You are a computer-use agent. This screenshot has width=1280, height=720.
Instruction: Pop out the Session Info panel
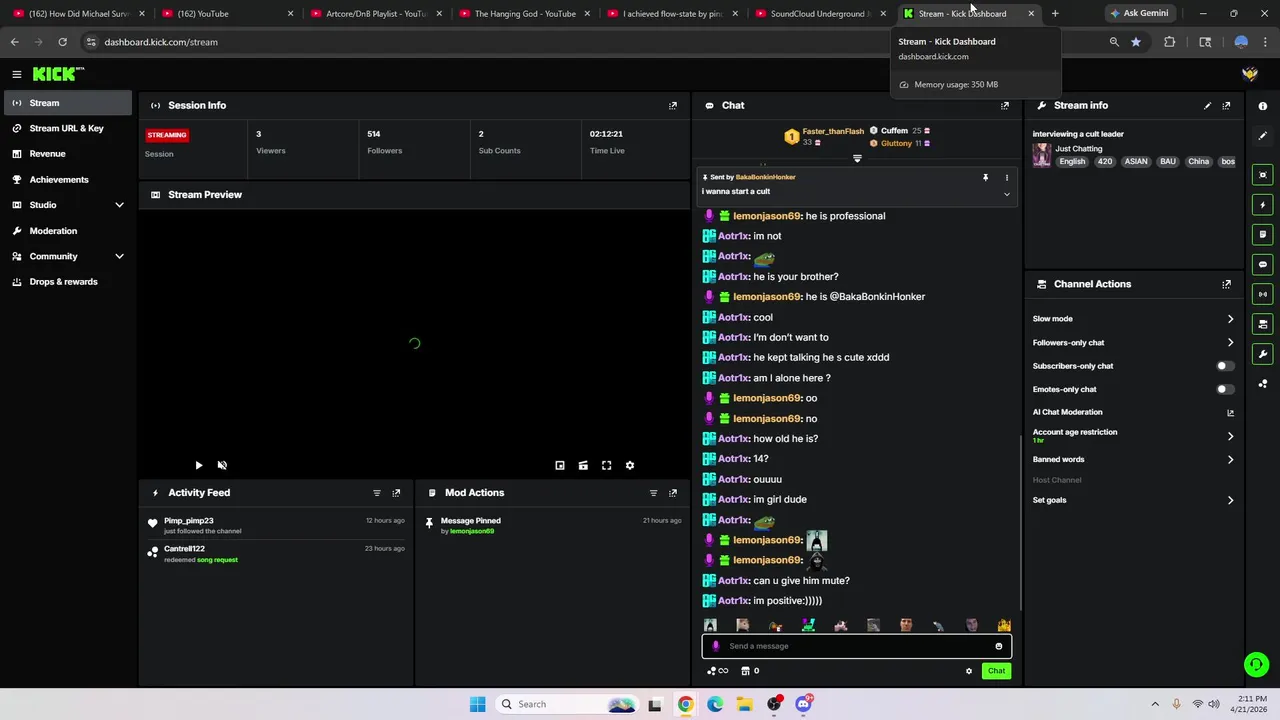673,105
